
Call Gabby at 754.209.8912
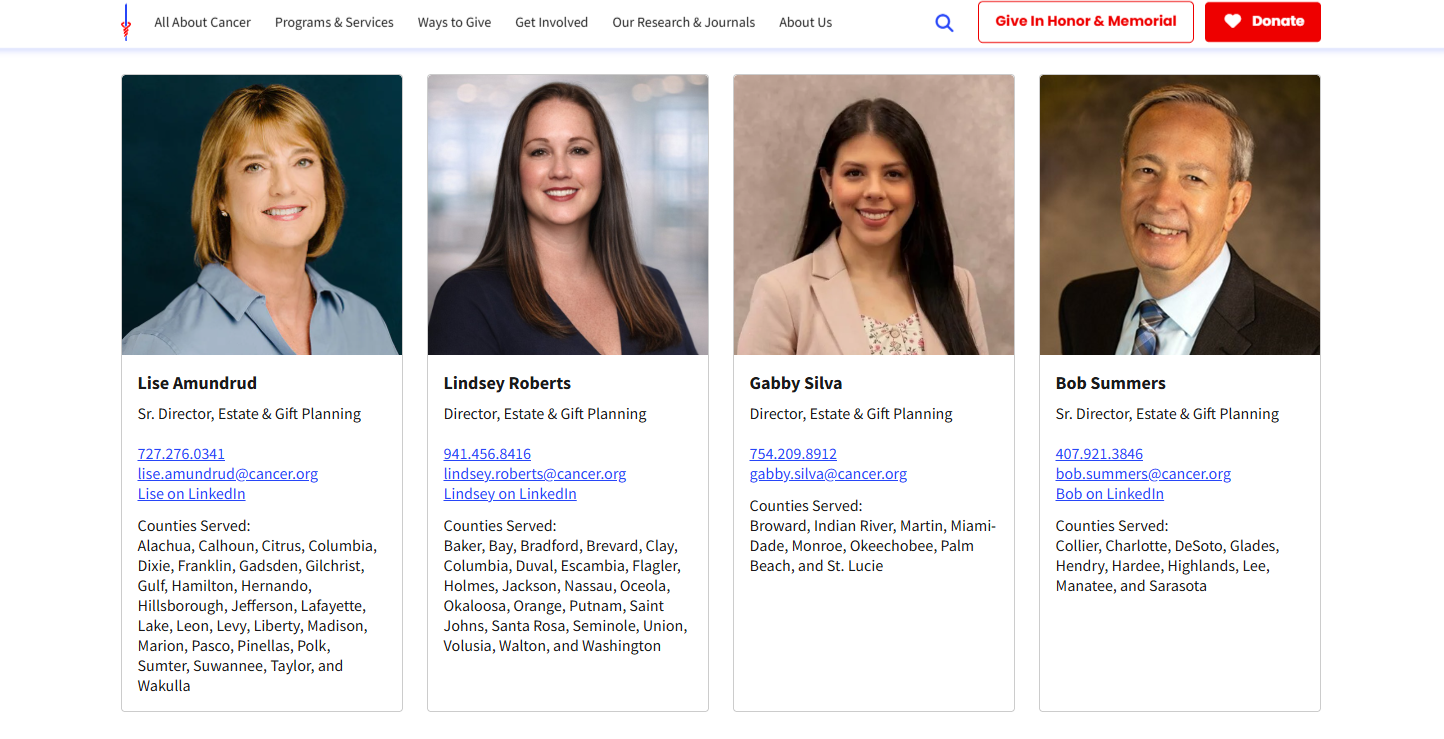[793, 454]
